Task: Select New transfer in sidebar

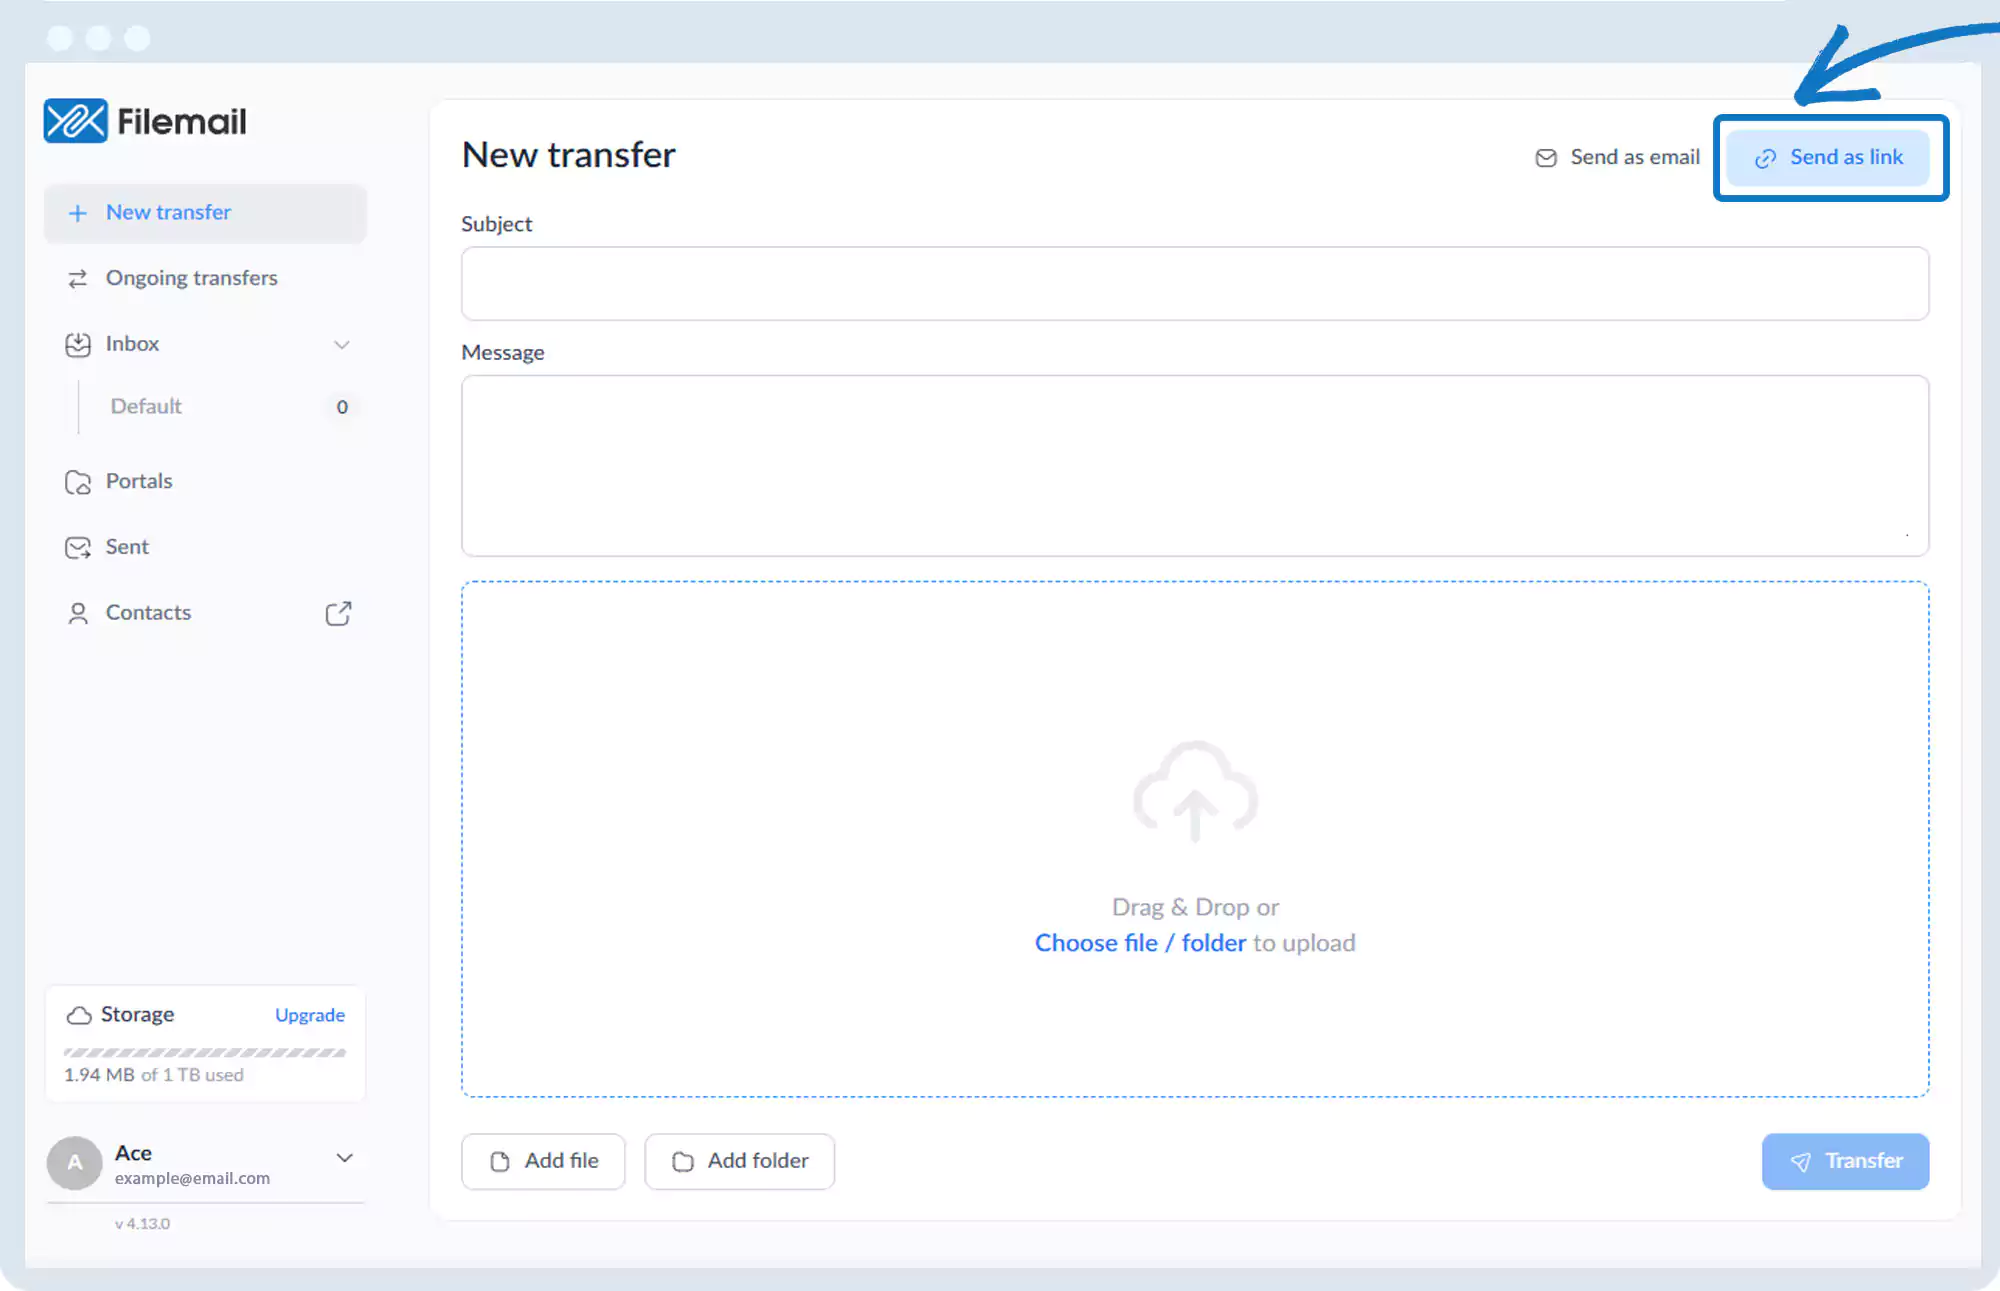Action: click(x=168, y=212)
